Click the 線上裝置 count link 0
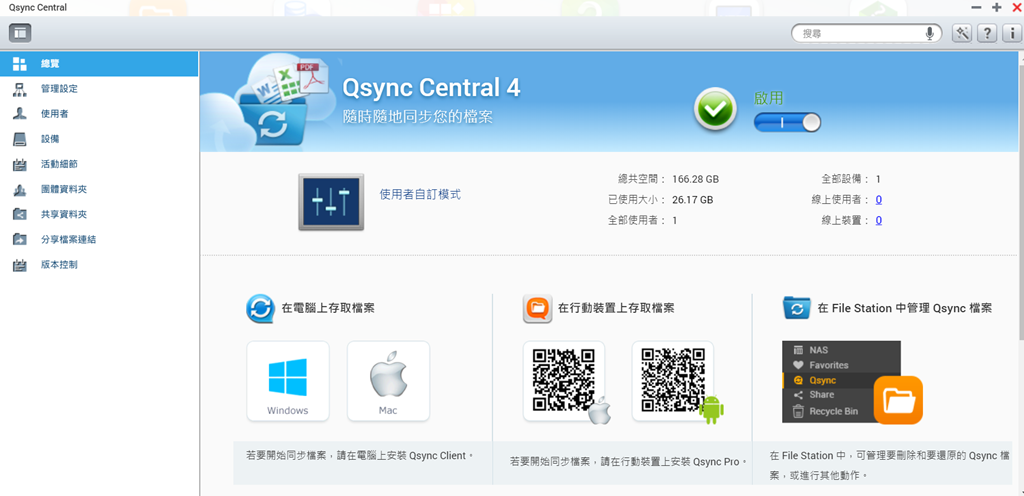This screenshot has width=1024, height=496. (x=879, y=221)
